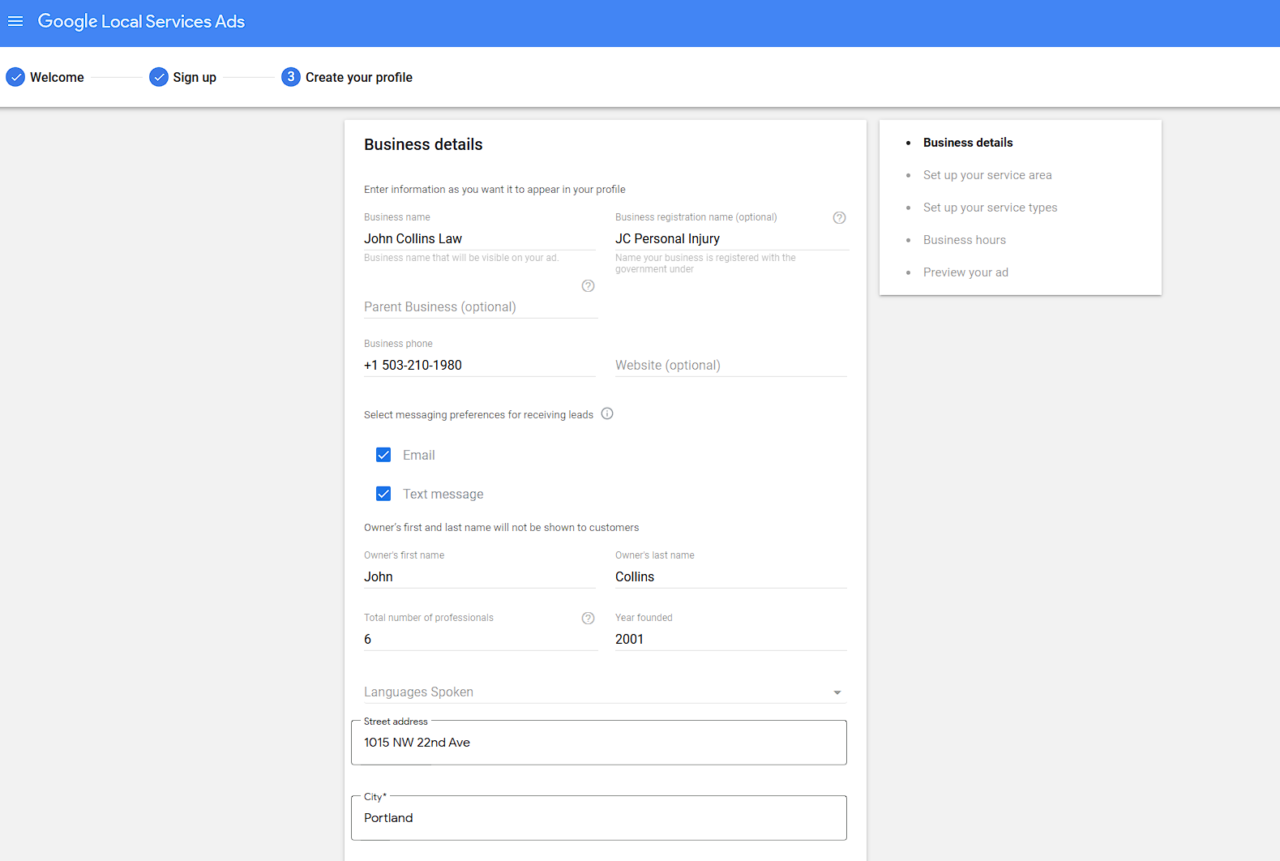The image size is (1280, 861).
Task: Edit the City field containing Portland
Action: [x=599, y=818]
